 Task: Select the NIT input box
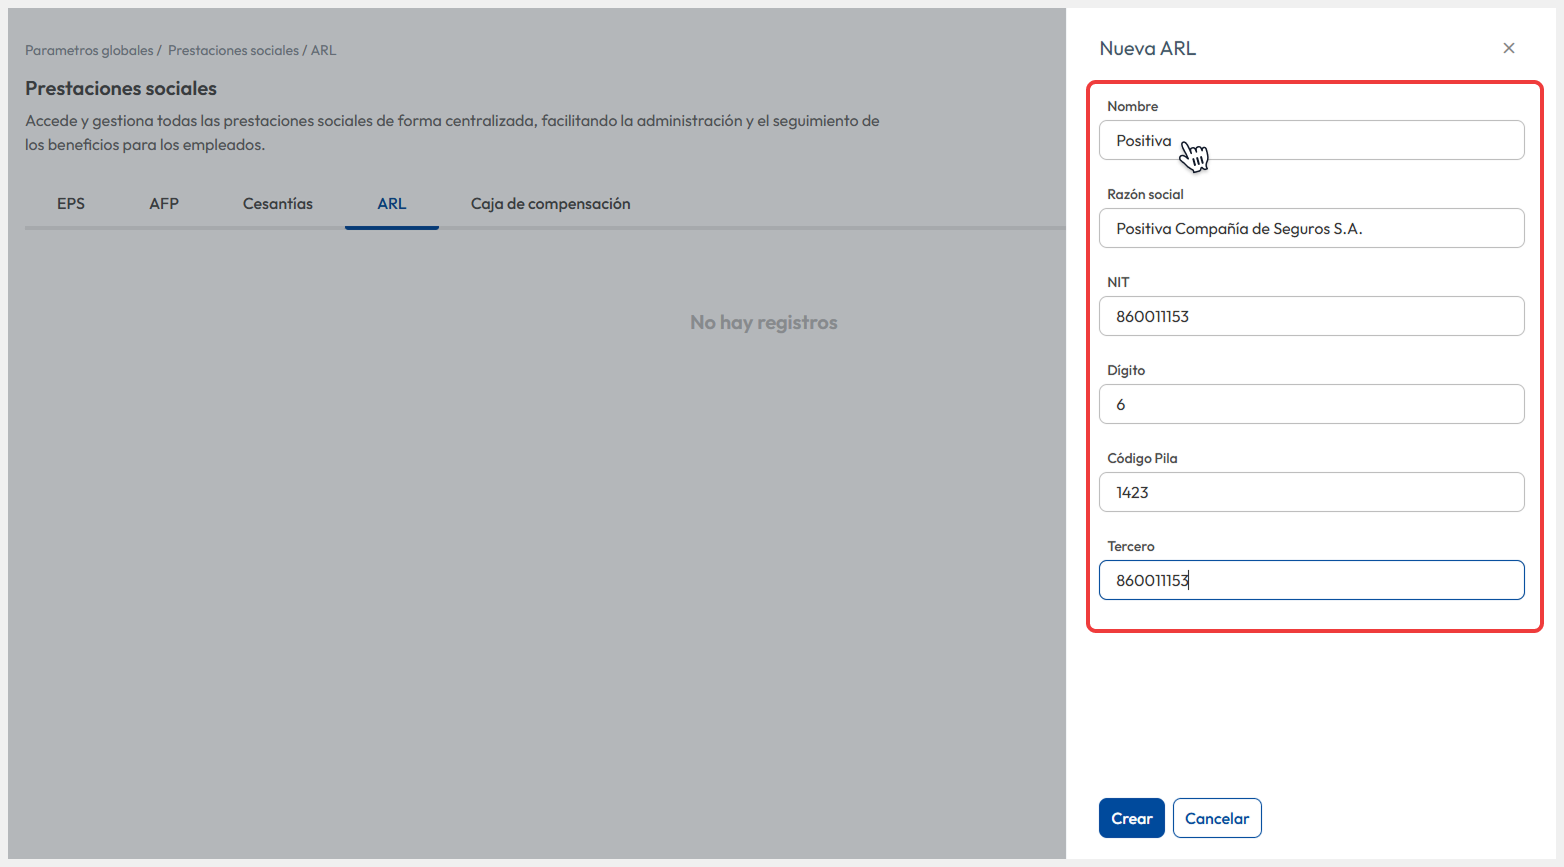coord(1310,317)
